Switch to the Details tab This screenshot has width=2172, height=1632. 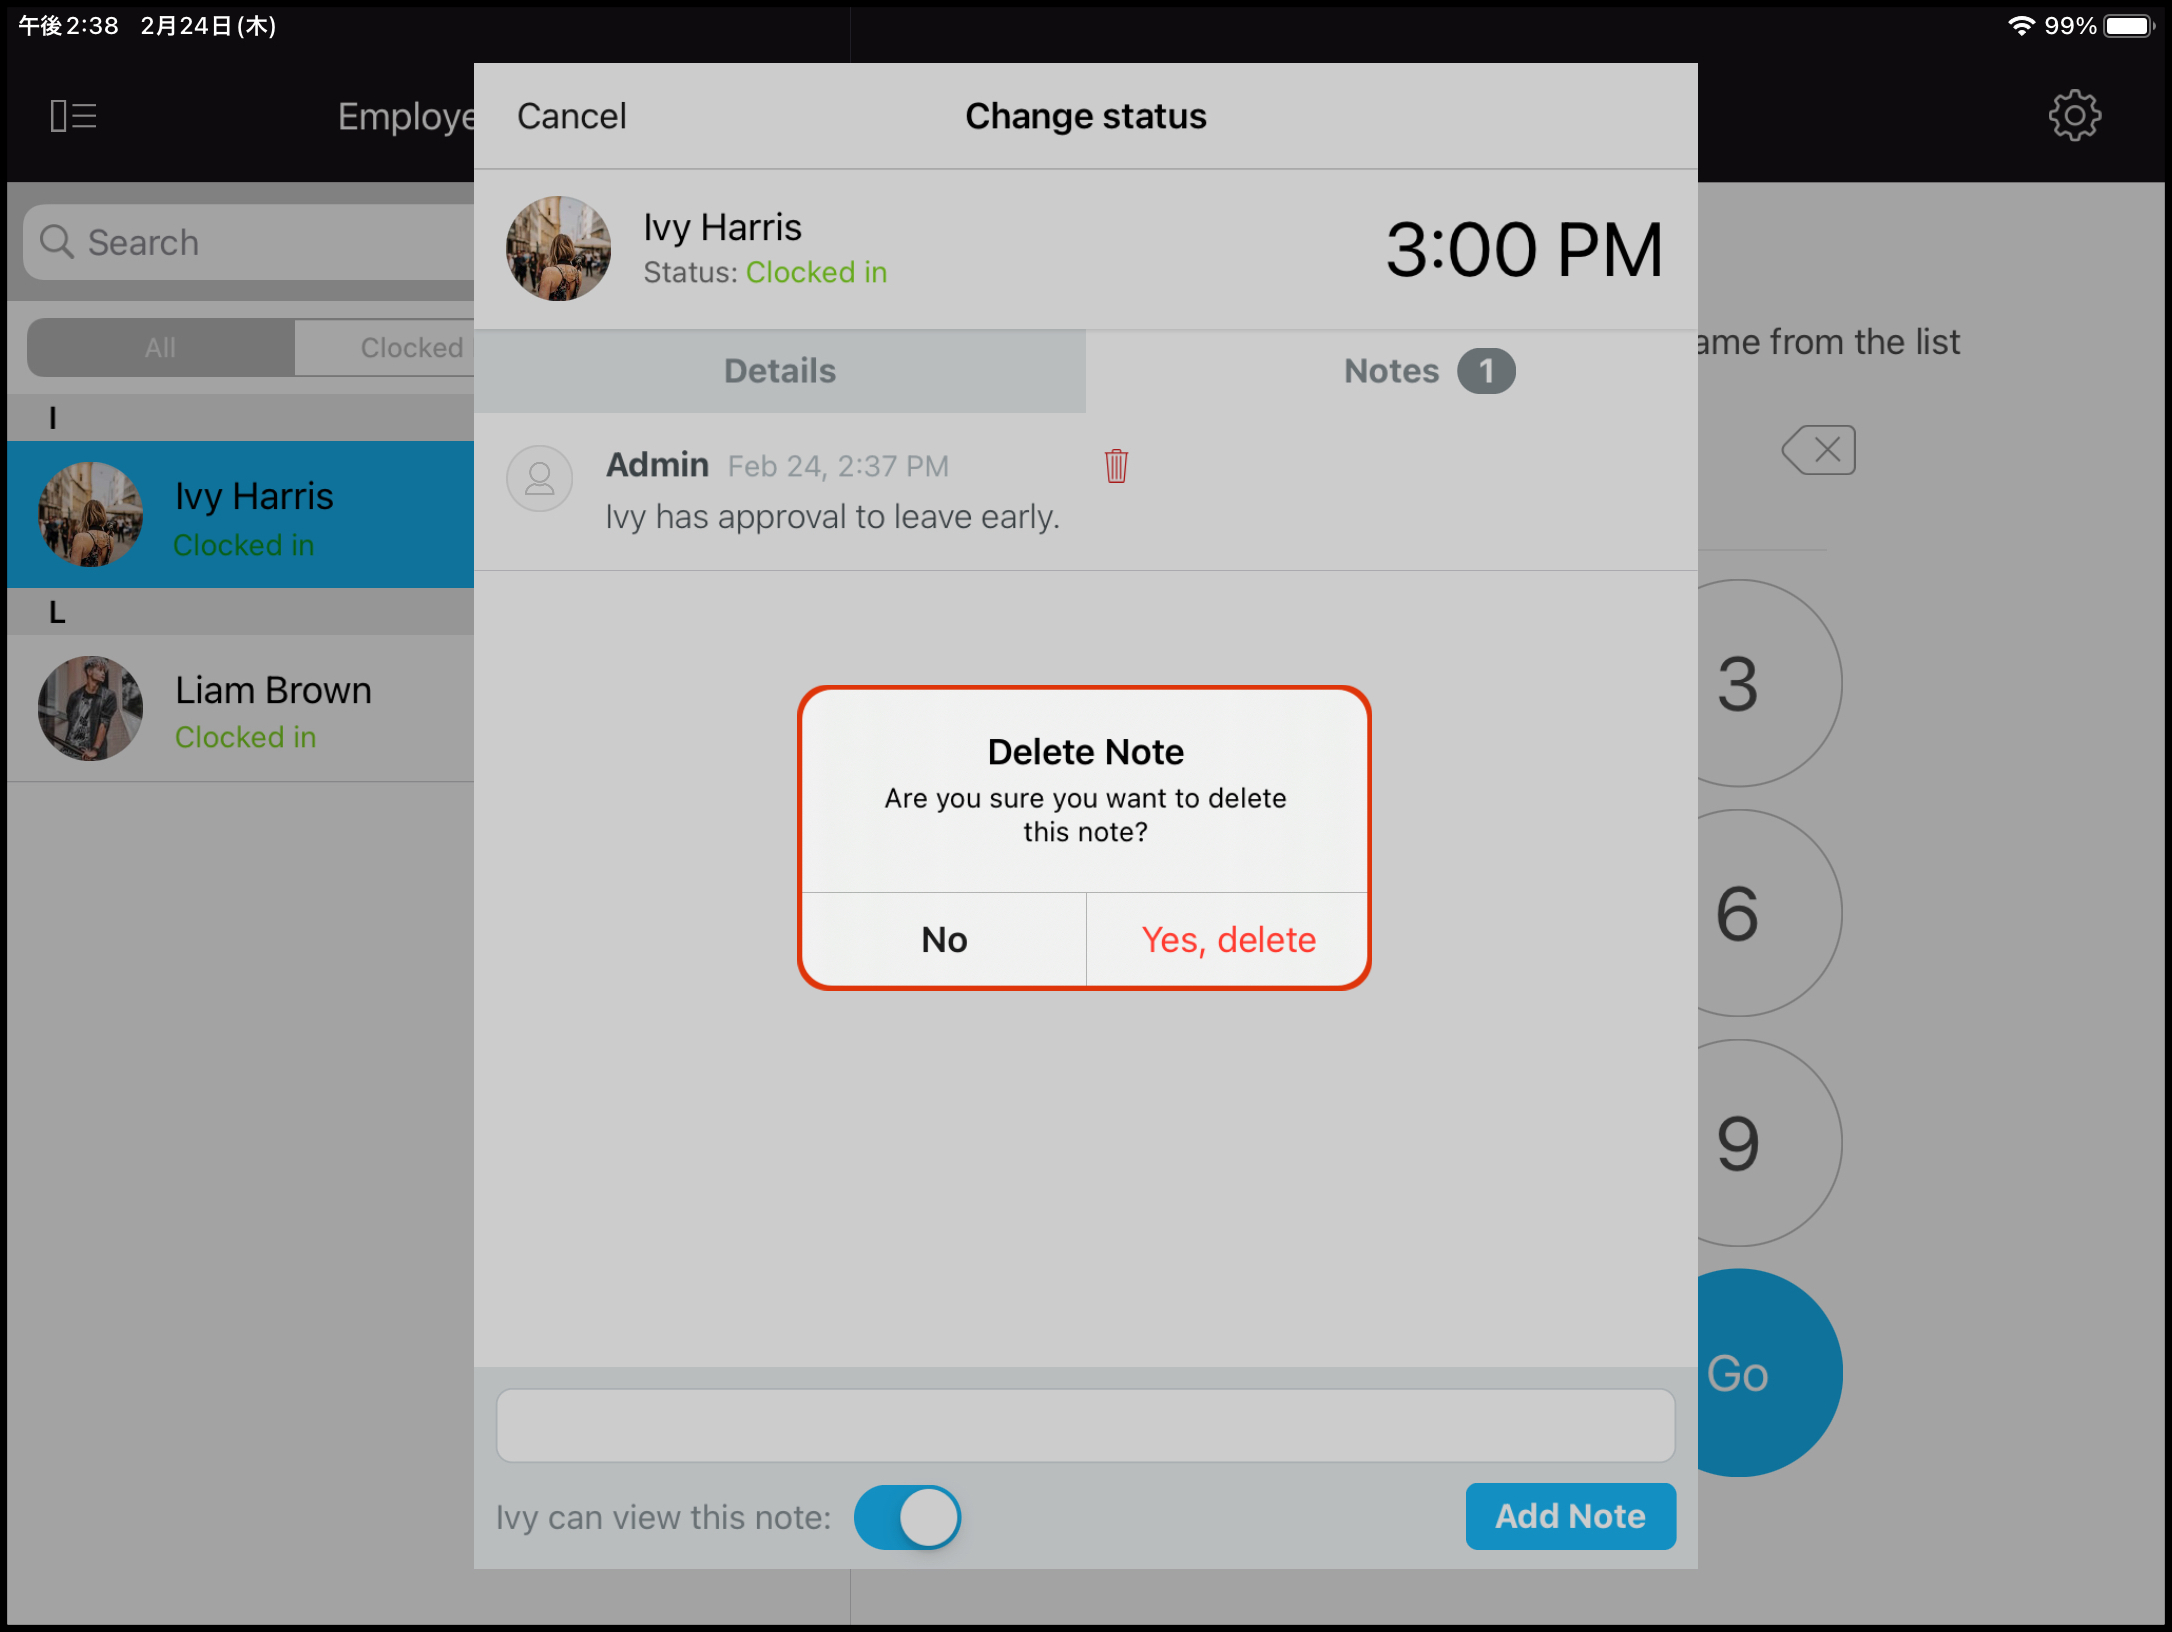pos(780,371)
